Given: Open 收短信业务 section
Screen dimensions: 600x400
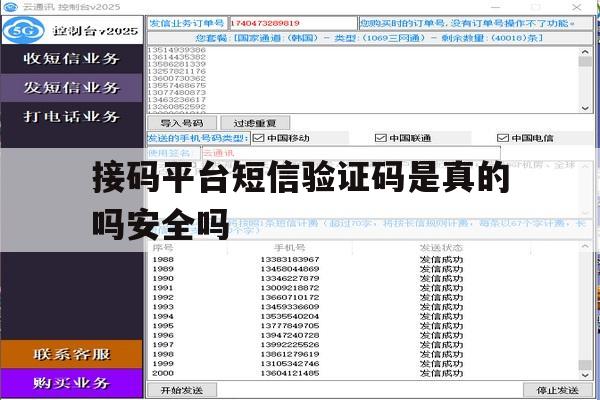Looking at the screenshot, I should point(72,59).
